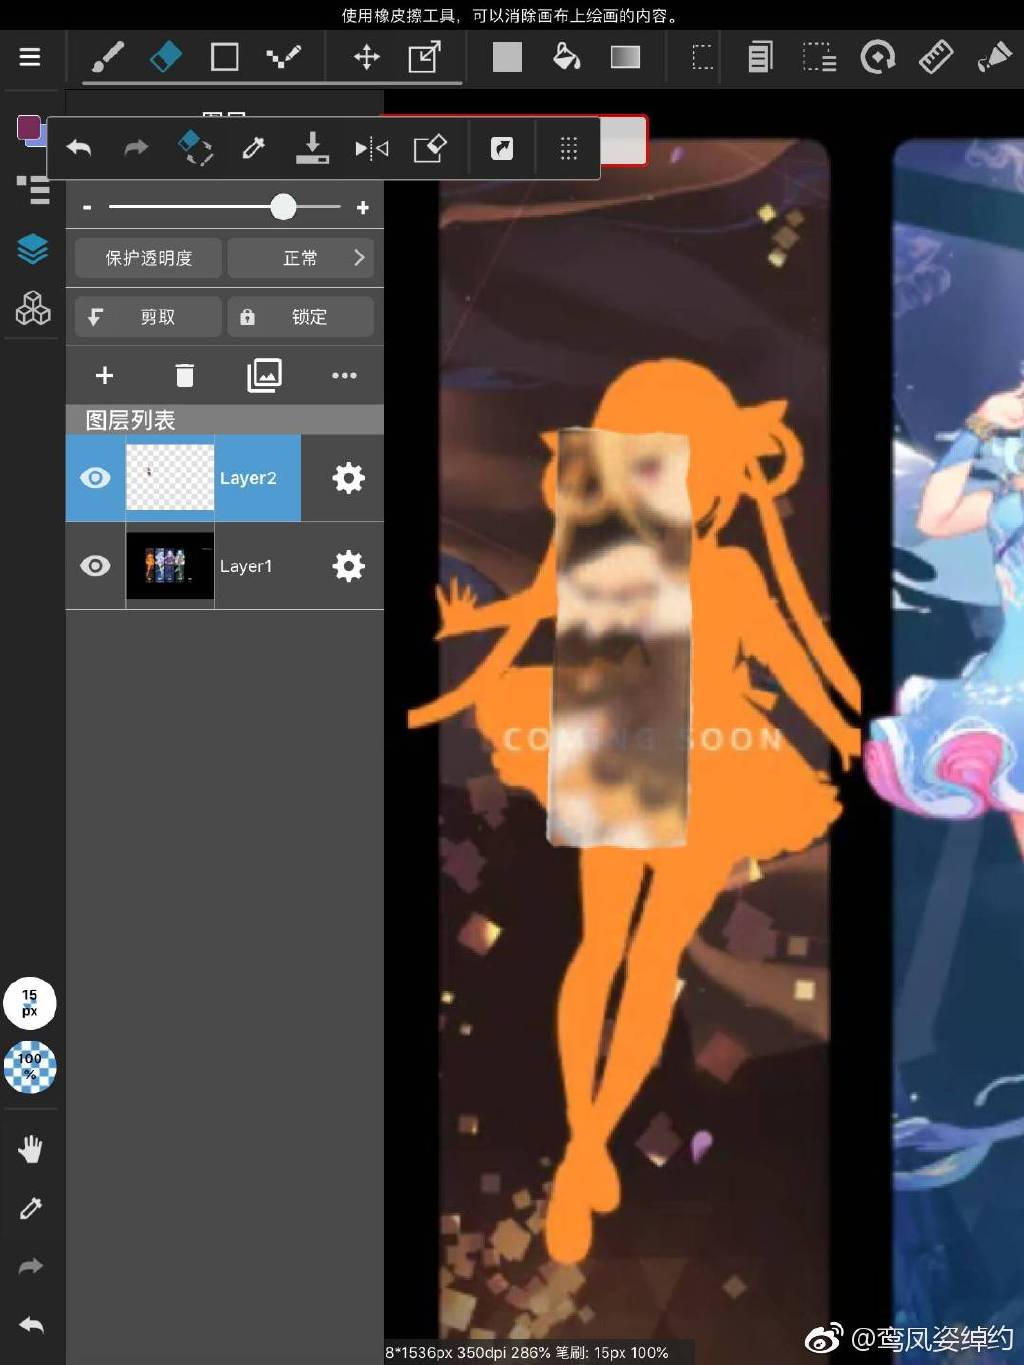The height and width of the screenshot is (1365, 1024).
Task: Increase opacity with plus button
Action: coord(363,207)
